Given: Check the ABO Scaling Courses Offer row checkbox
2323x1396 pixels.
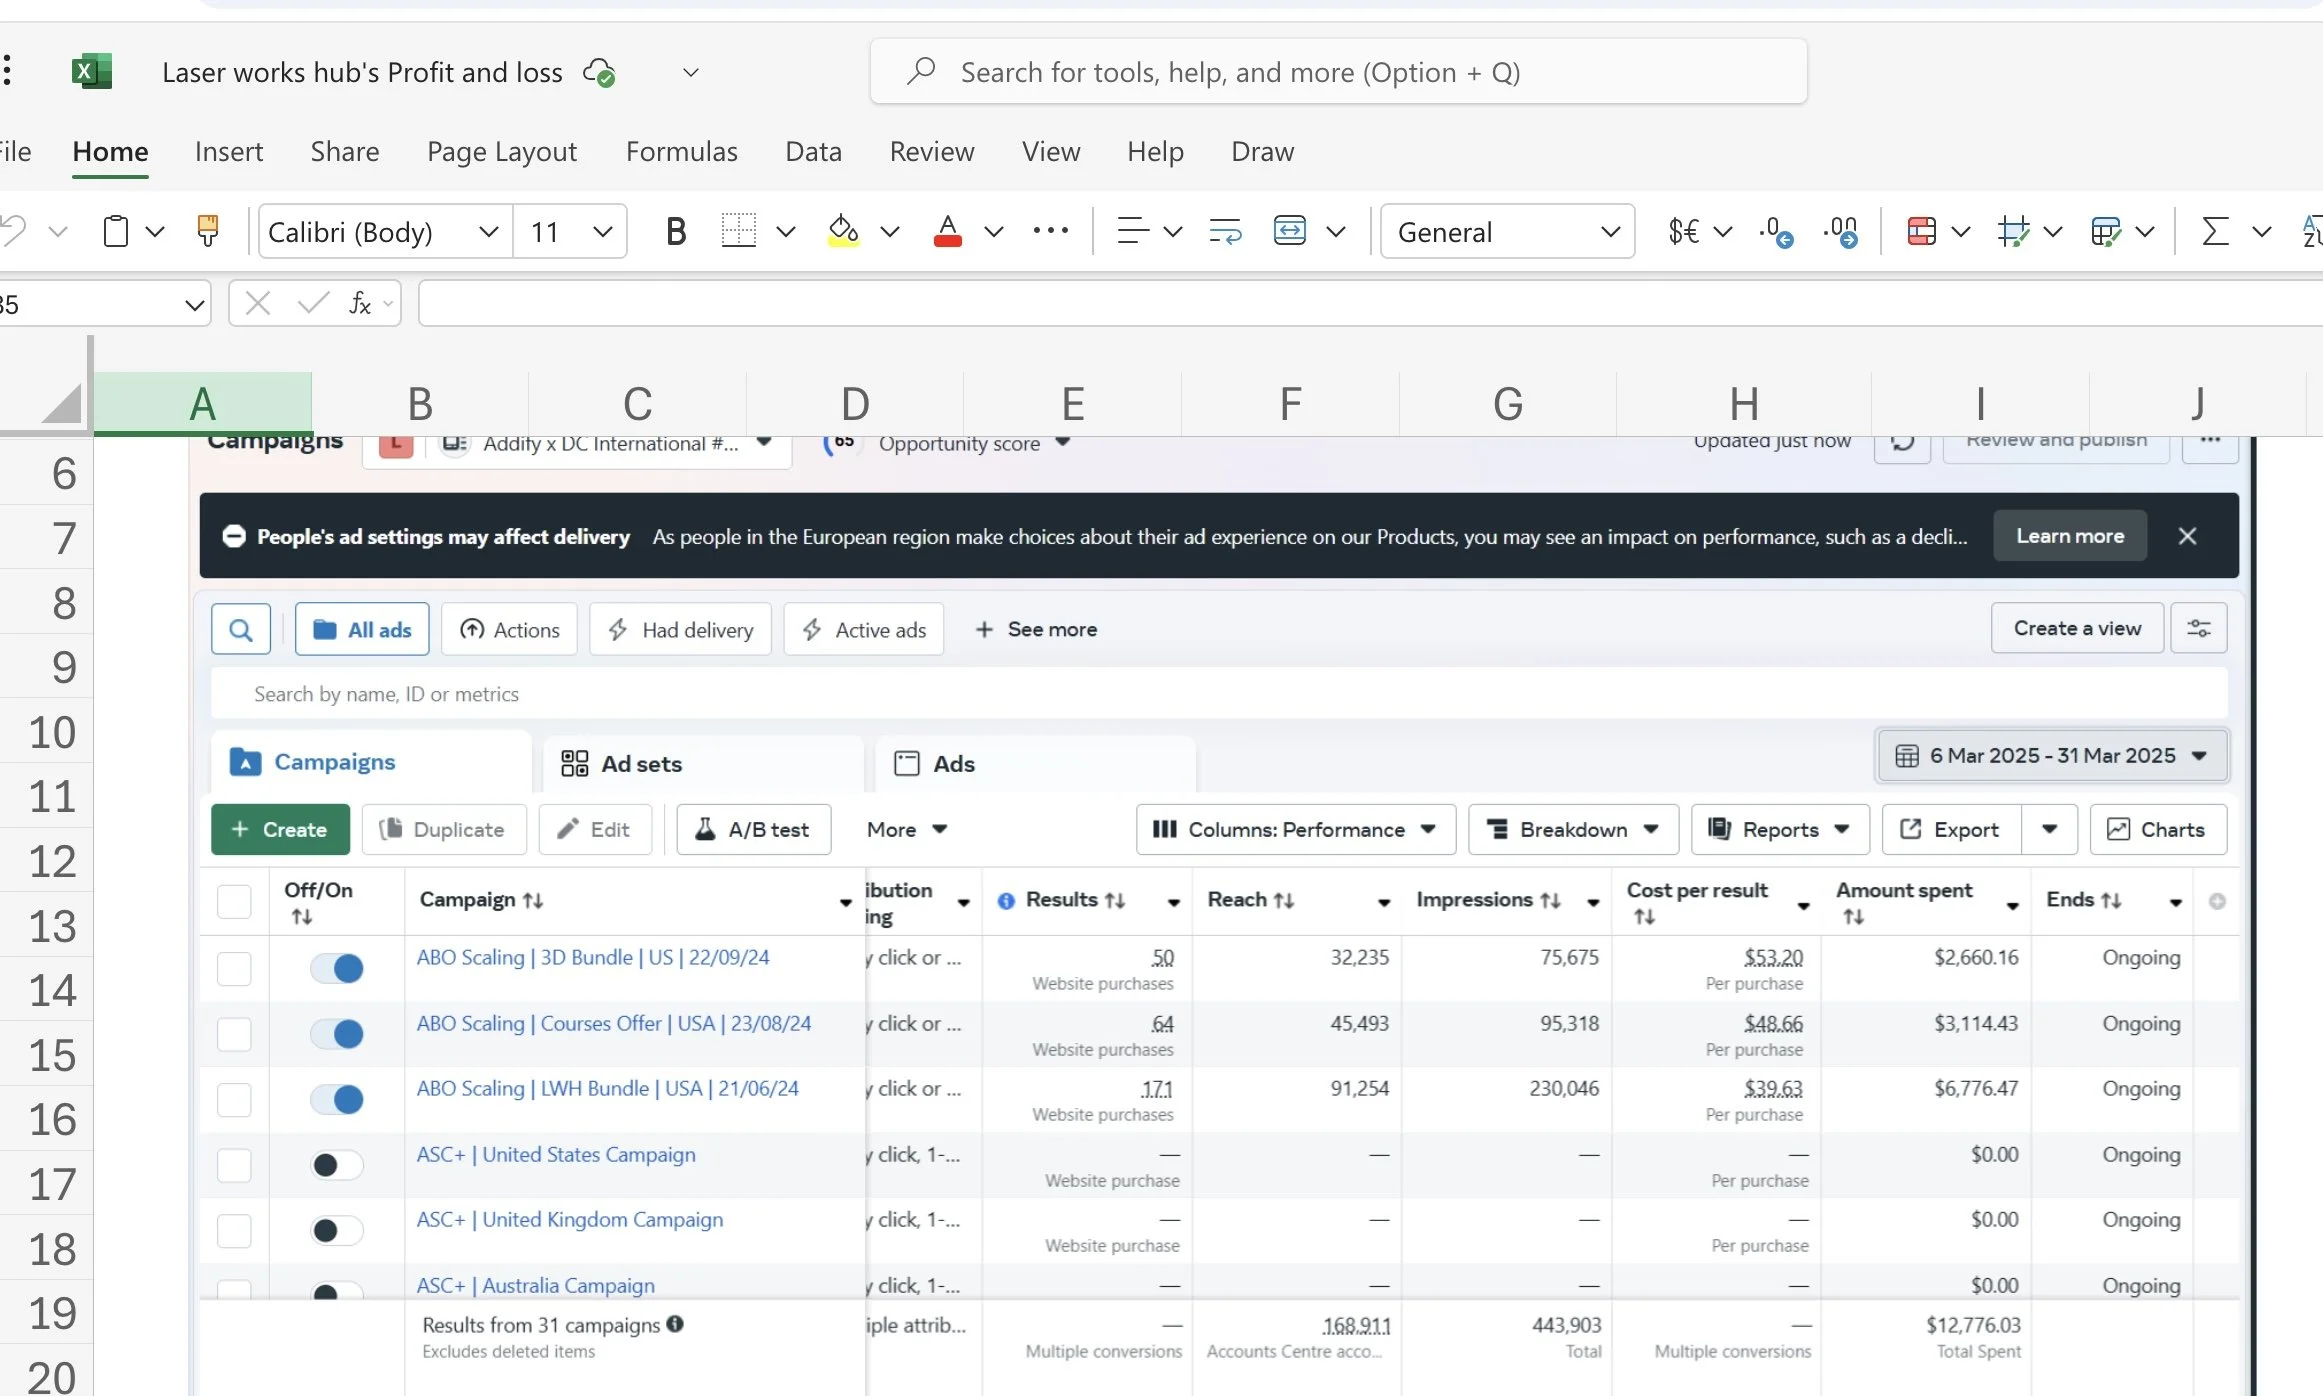Looking at the screenshot, I should (x=234, y=1034).
